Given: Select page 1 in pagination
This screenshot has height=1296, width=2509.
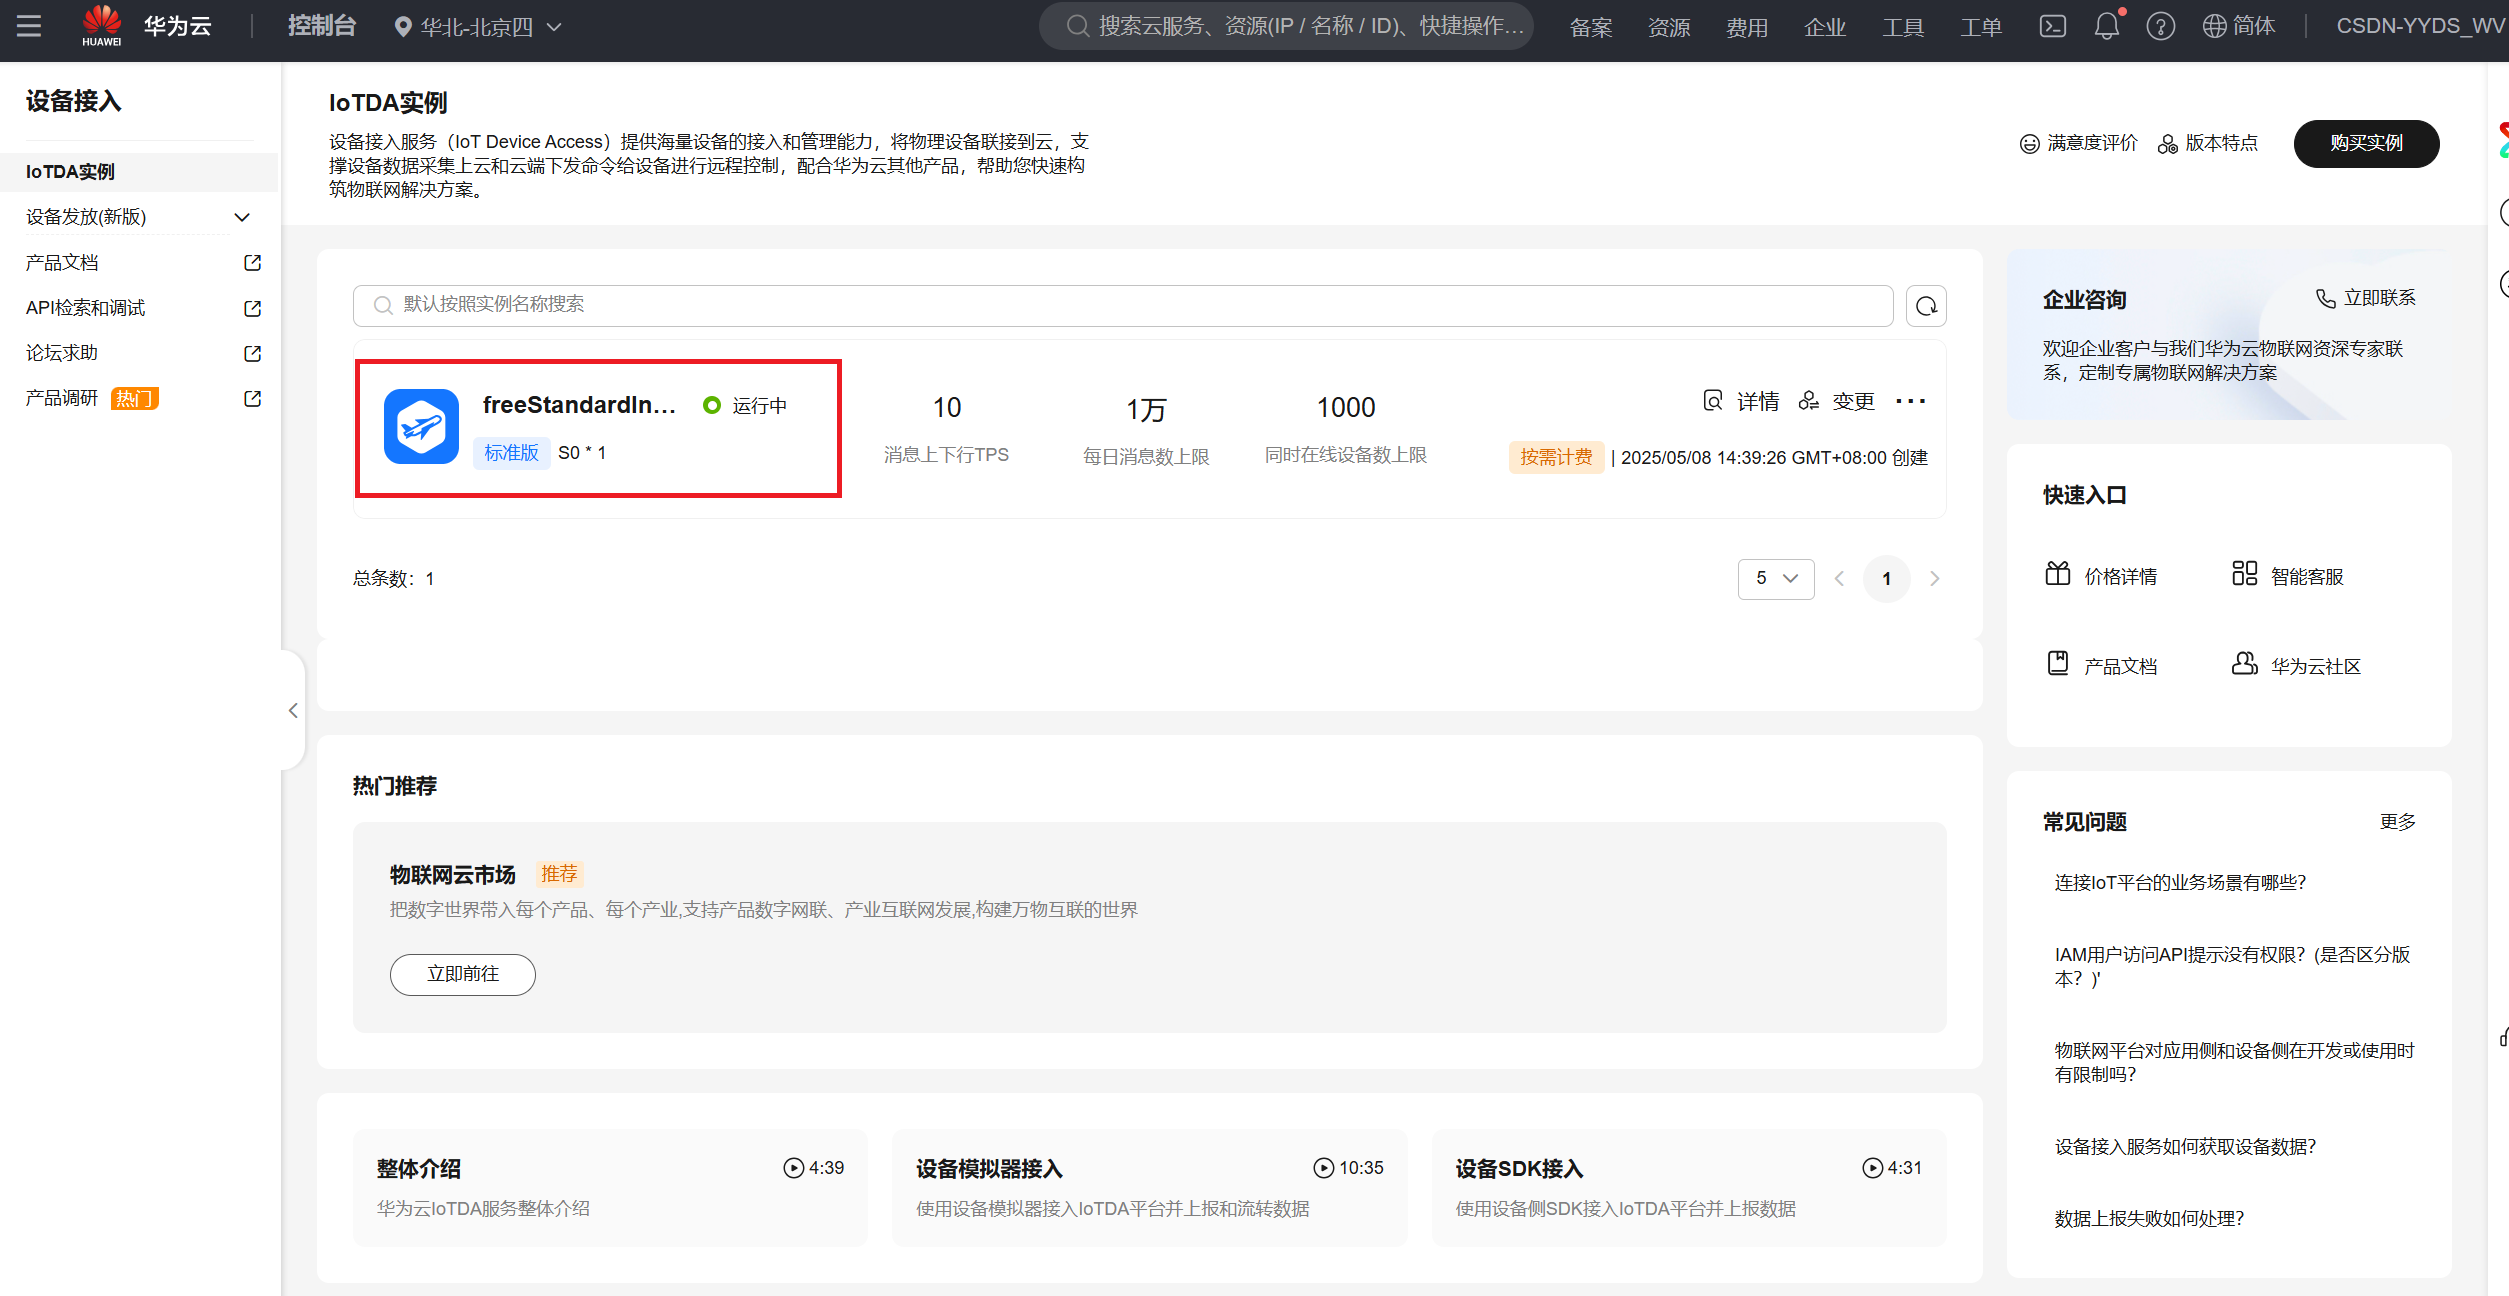Looking at the screenshot, I should point(1886,579).
